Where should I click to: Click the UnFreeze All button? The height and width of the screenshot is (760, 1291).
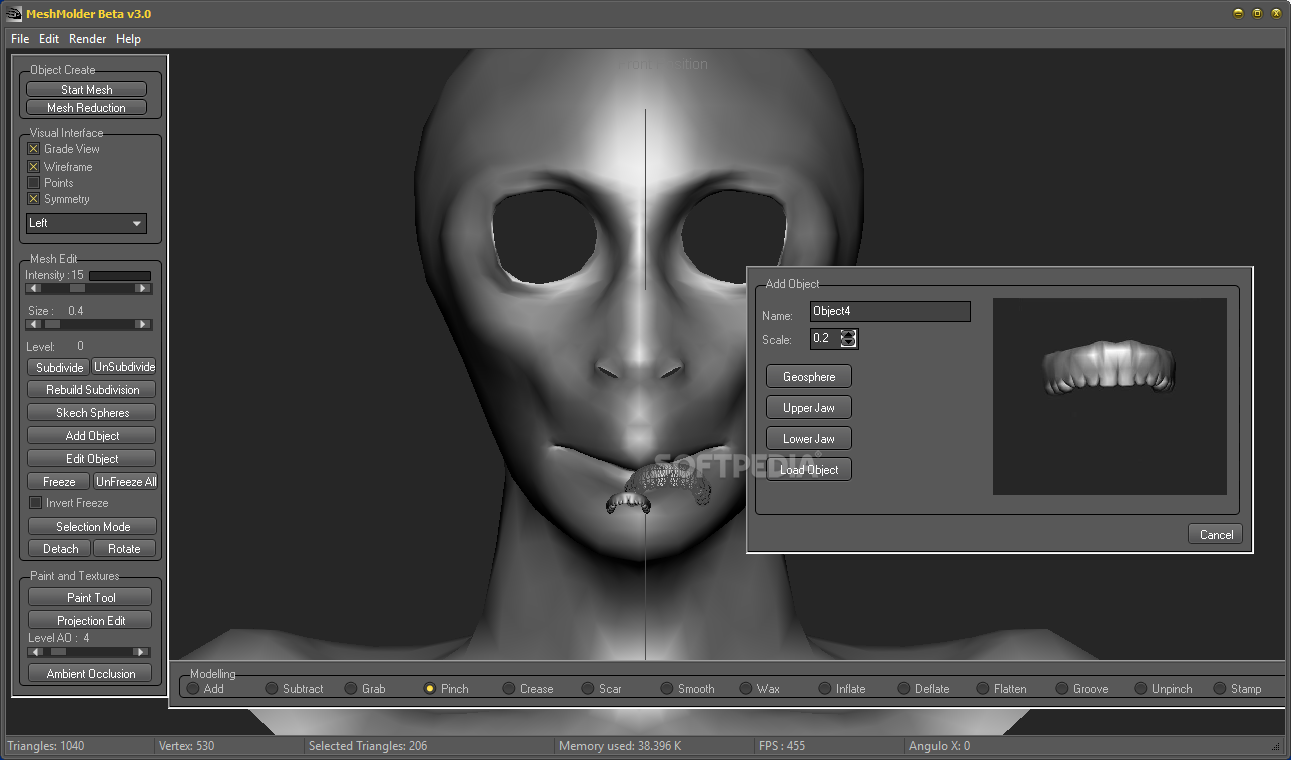coord(126,482)
